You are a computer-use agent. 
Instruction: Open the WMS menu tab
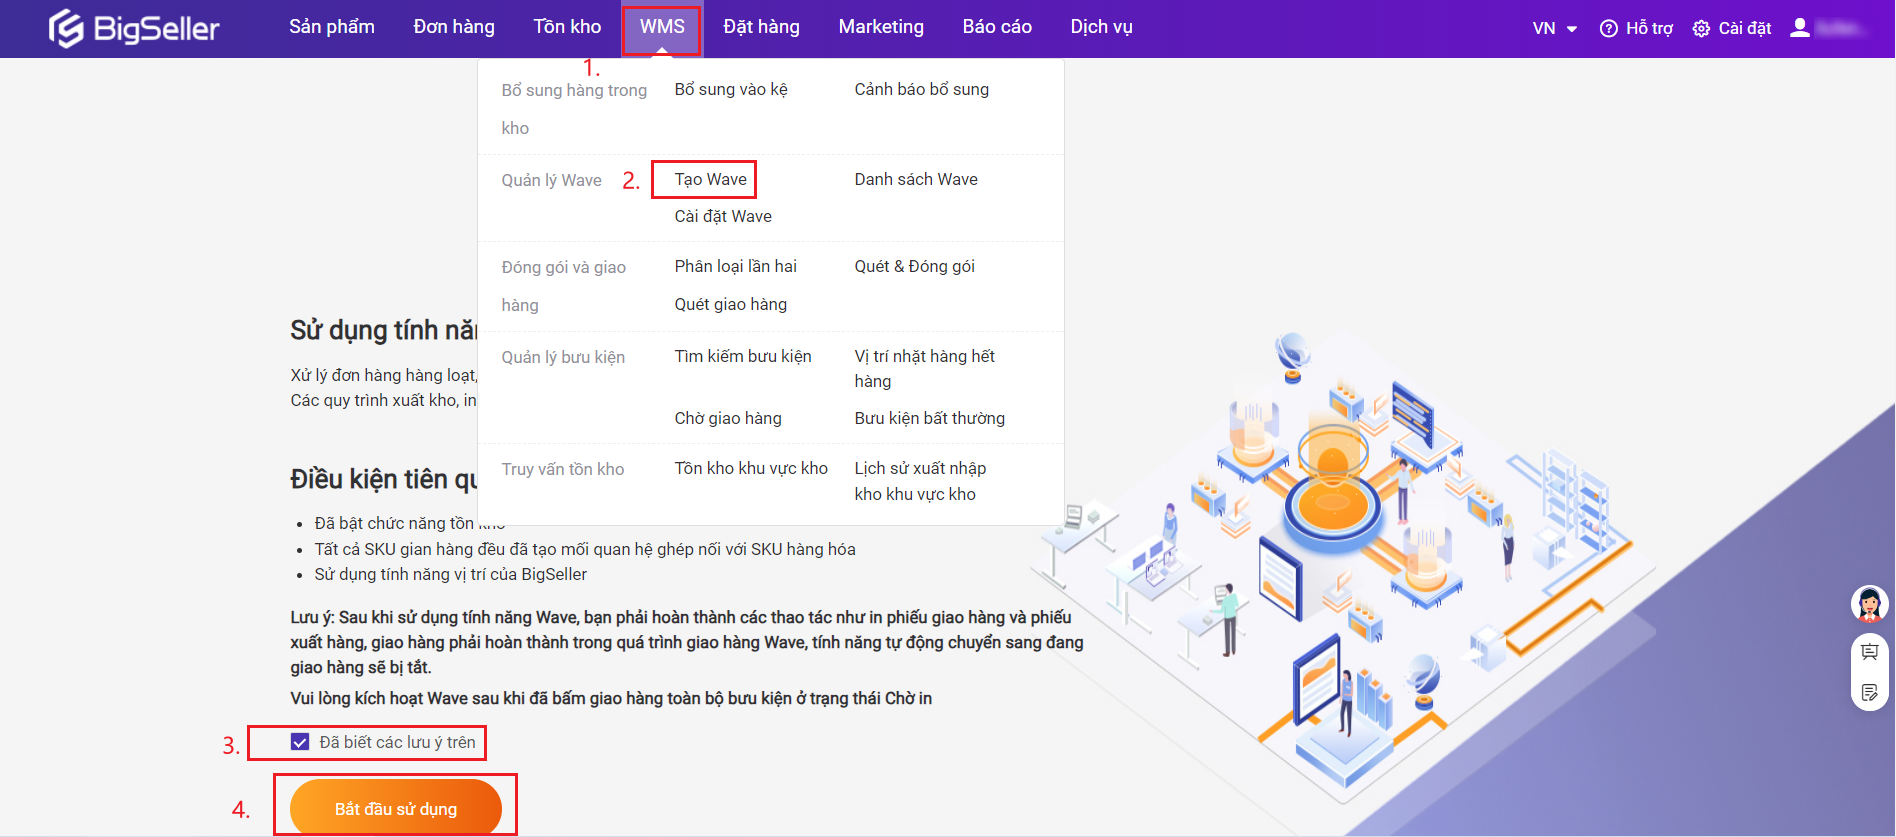[662, 27]
